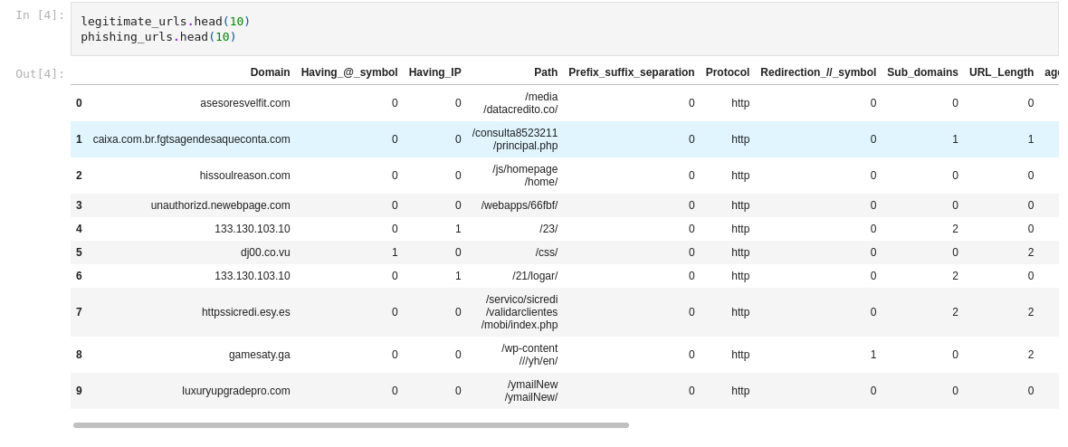Click the URL_Length column header

pyautogui.click(x=1001, y=73)
